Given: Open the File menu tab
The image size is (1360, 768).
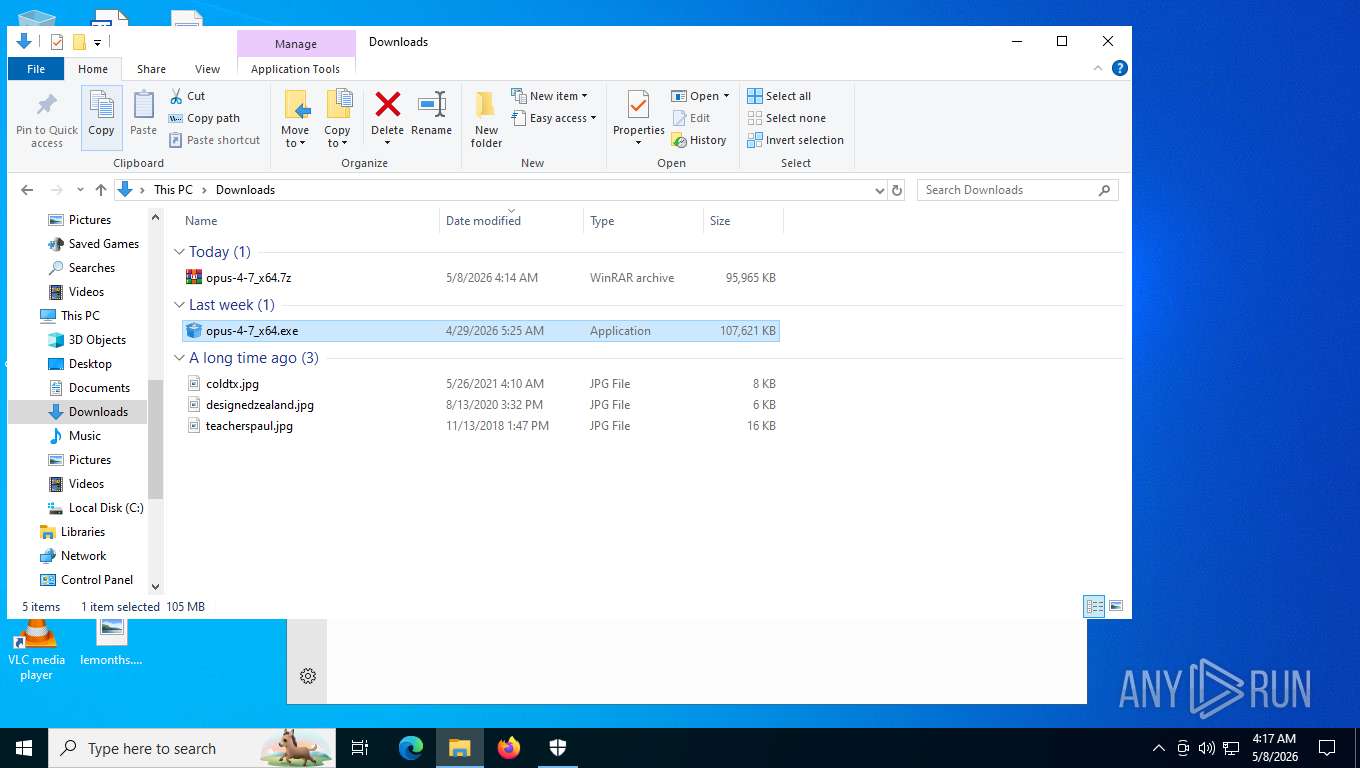Looking at the screenshot, I should pos(36,69).
